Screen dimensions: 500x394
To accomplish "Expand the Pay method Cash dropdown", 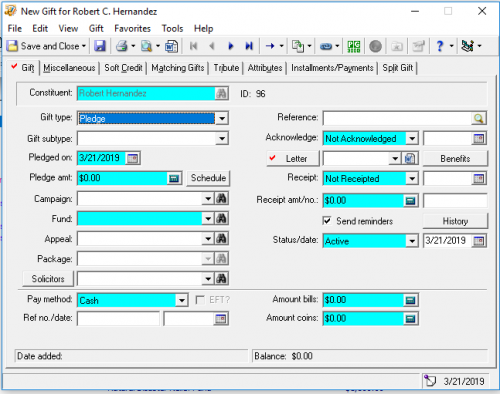I will click(181, 300).
